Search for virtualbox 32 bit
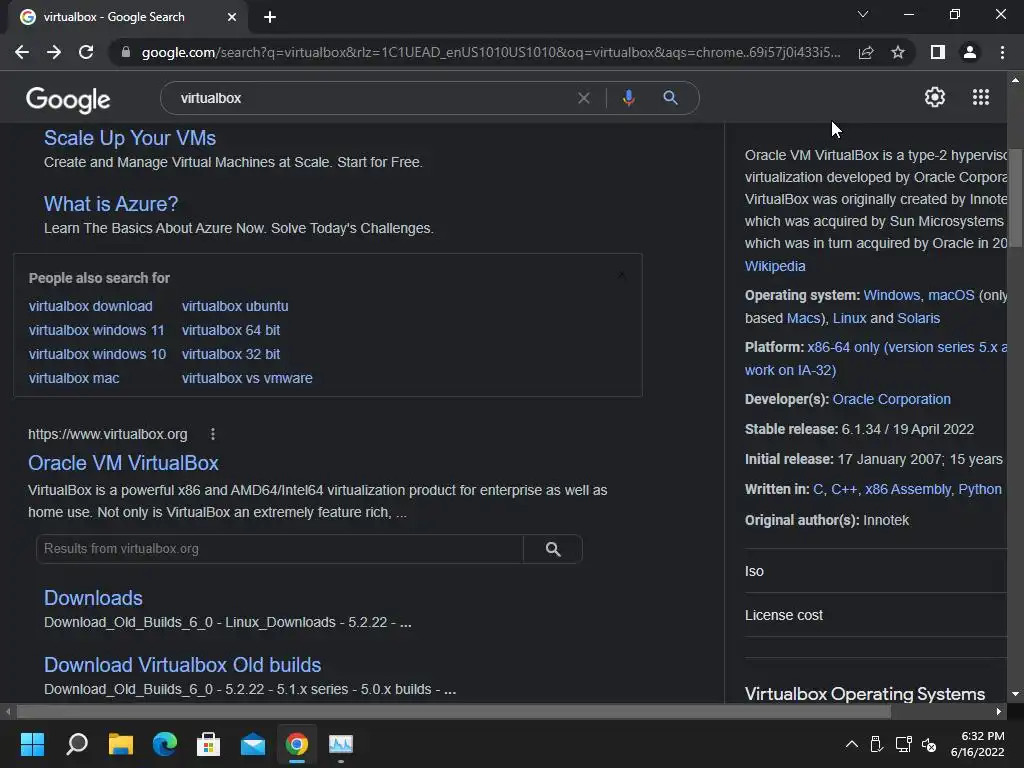This screenshot has width=1024, height=768. 231,354
